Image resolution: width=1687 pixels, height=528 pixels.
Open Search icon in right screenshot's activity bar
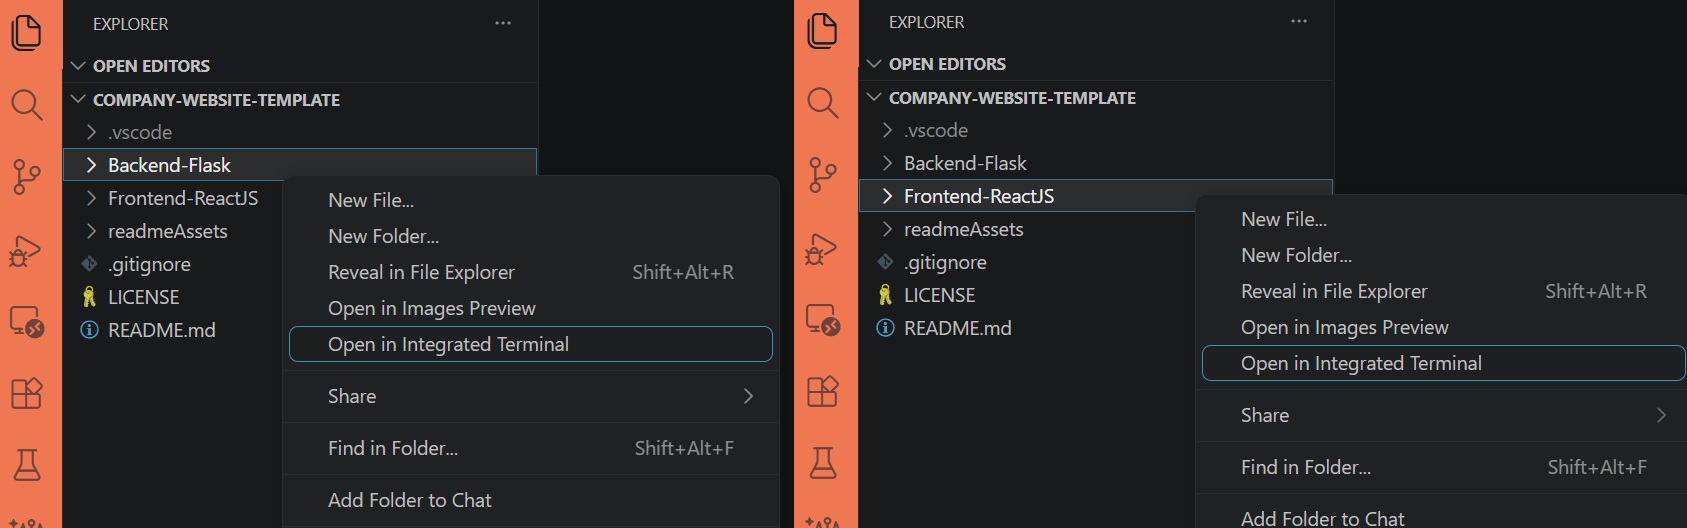tap(823, 102)
